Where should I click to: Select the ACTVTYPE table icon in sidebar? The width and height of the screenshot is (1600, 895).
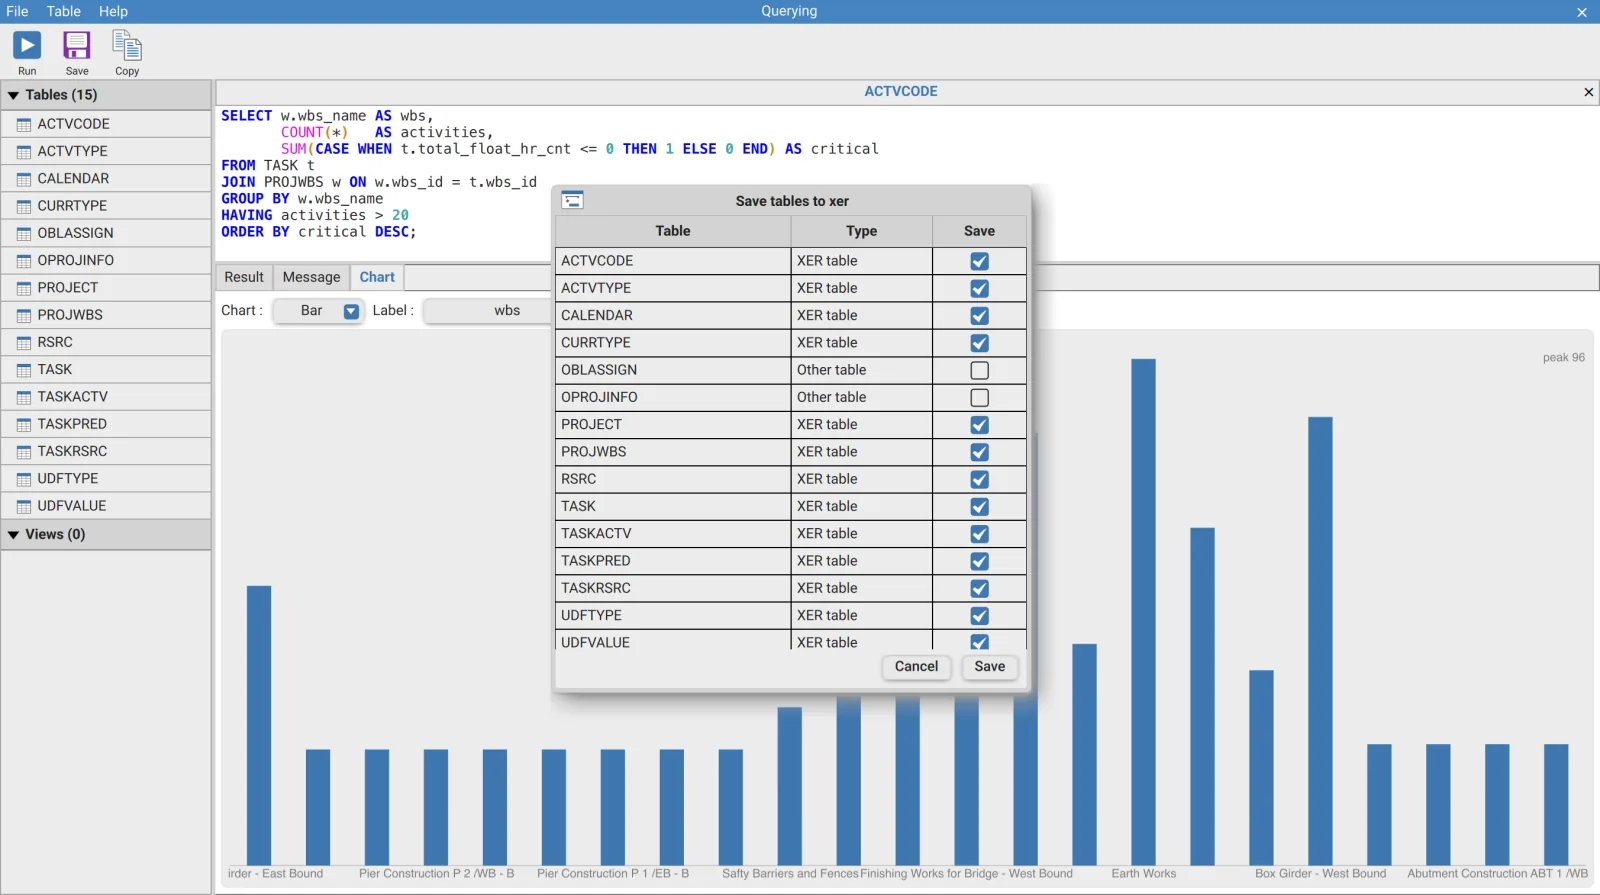[24, 152]
